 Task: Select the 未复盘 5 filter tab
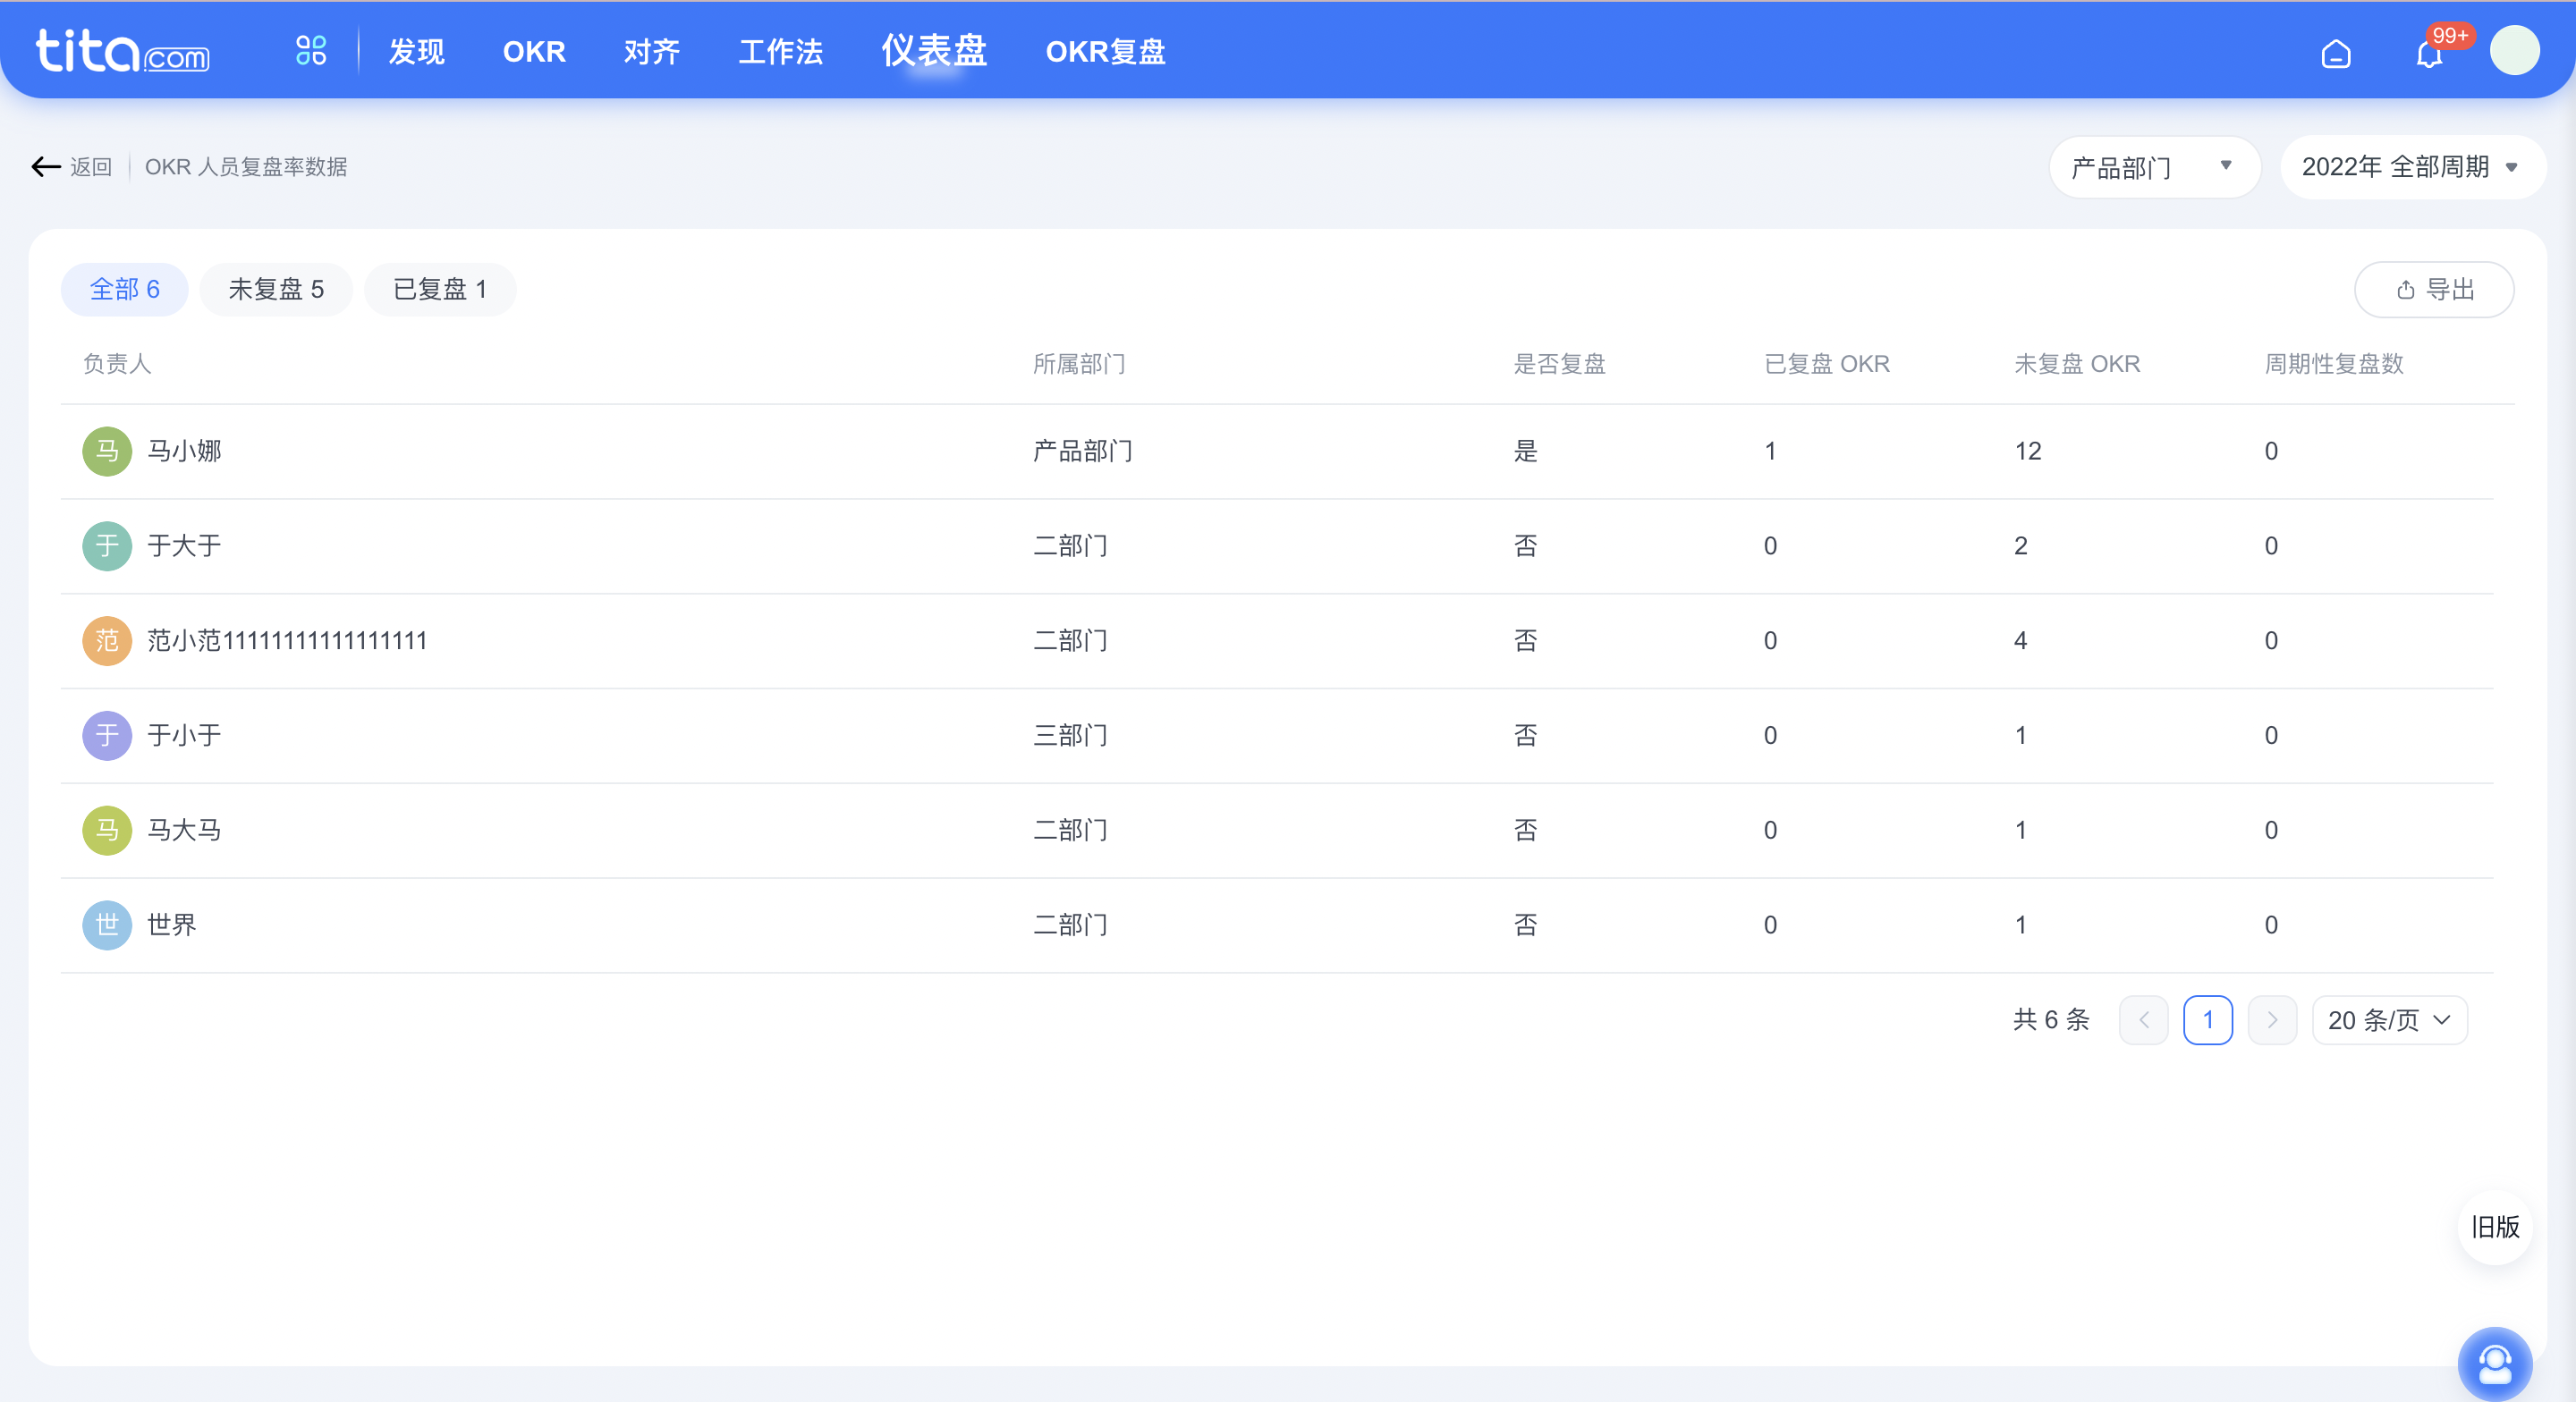(x=276, y=290)
